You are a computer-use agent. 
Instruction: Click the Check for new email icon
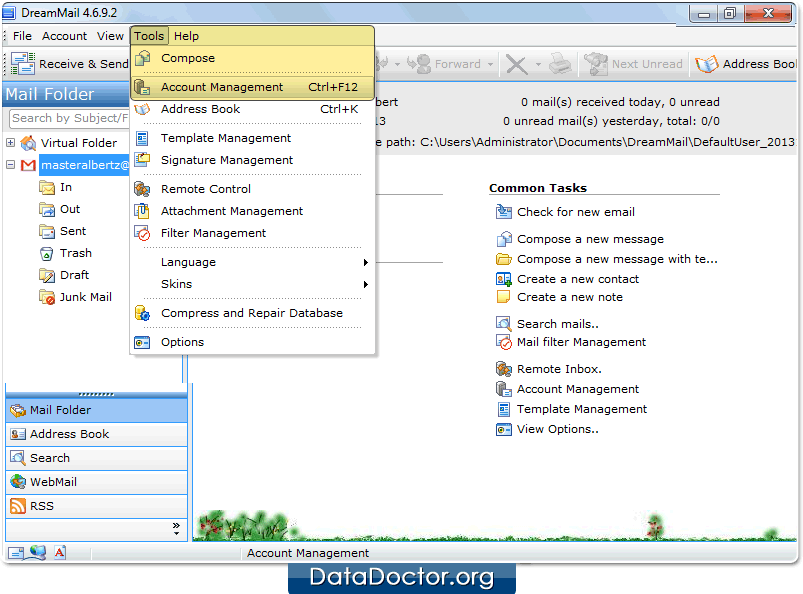click(x=504, y=212)
